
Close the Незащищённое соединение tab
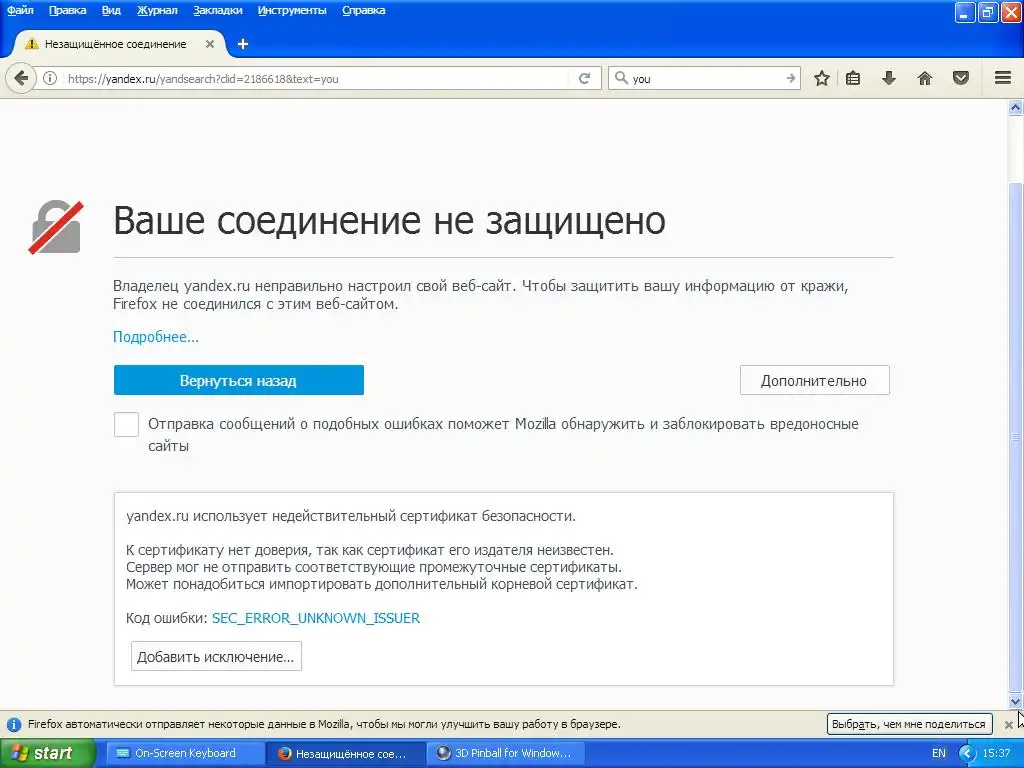tap(210, 44)
